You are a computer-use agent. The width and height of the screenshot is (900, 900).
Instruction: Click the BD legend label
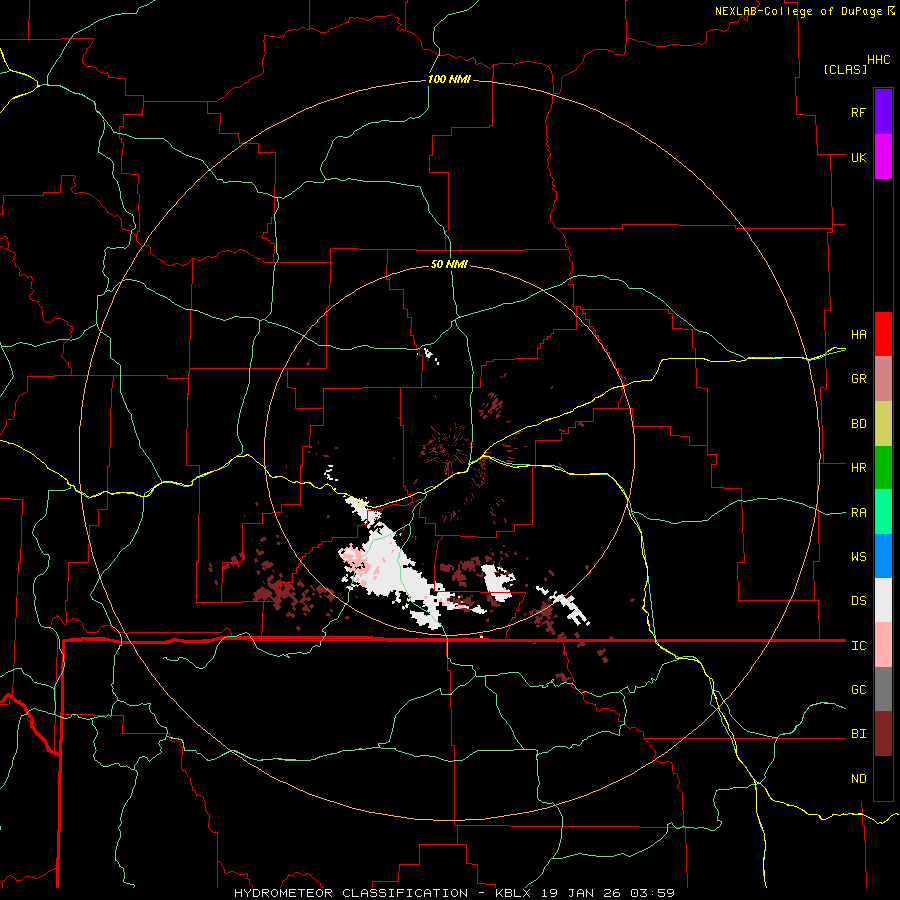[858, 424]
